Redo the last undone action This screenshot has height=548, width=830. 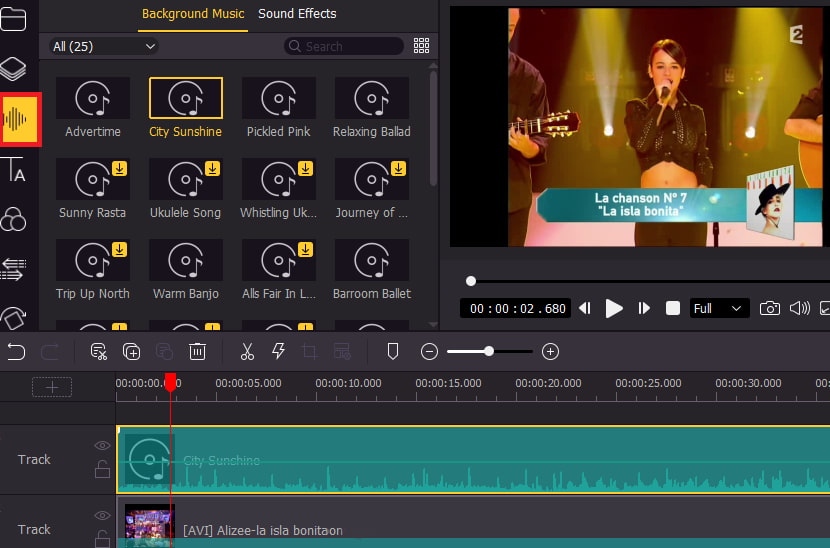[50, 352]
